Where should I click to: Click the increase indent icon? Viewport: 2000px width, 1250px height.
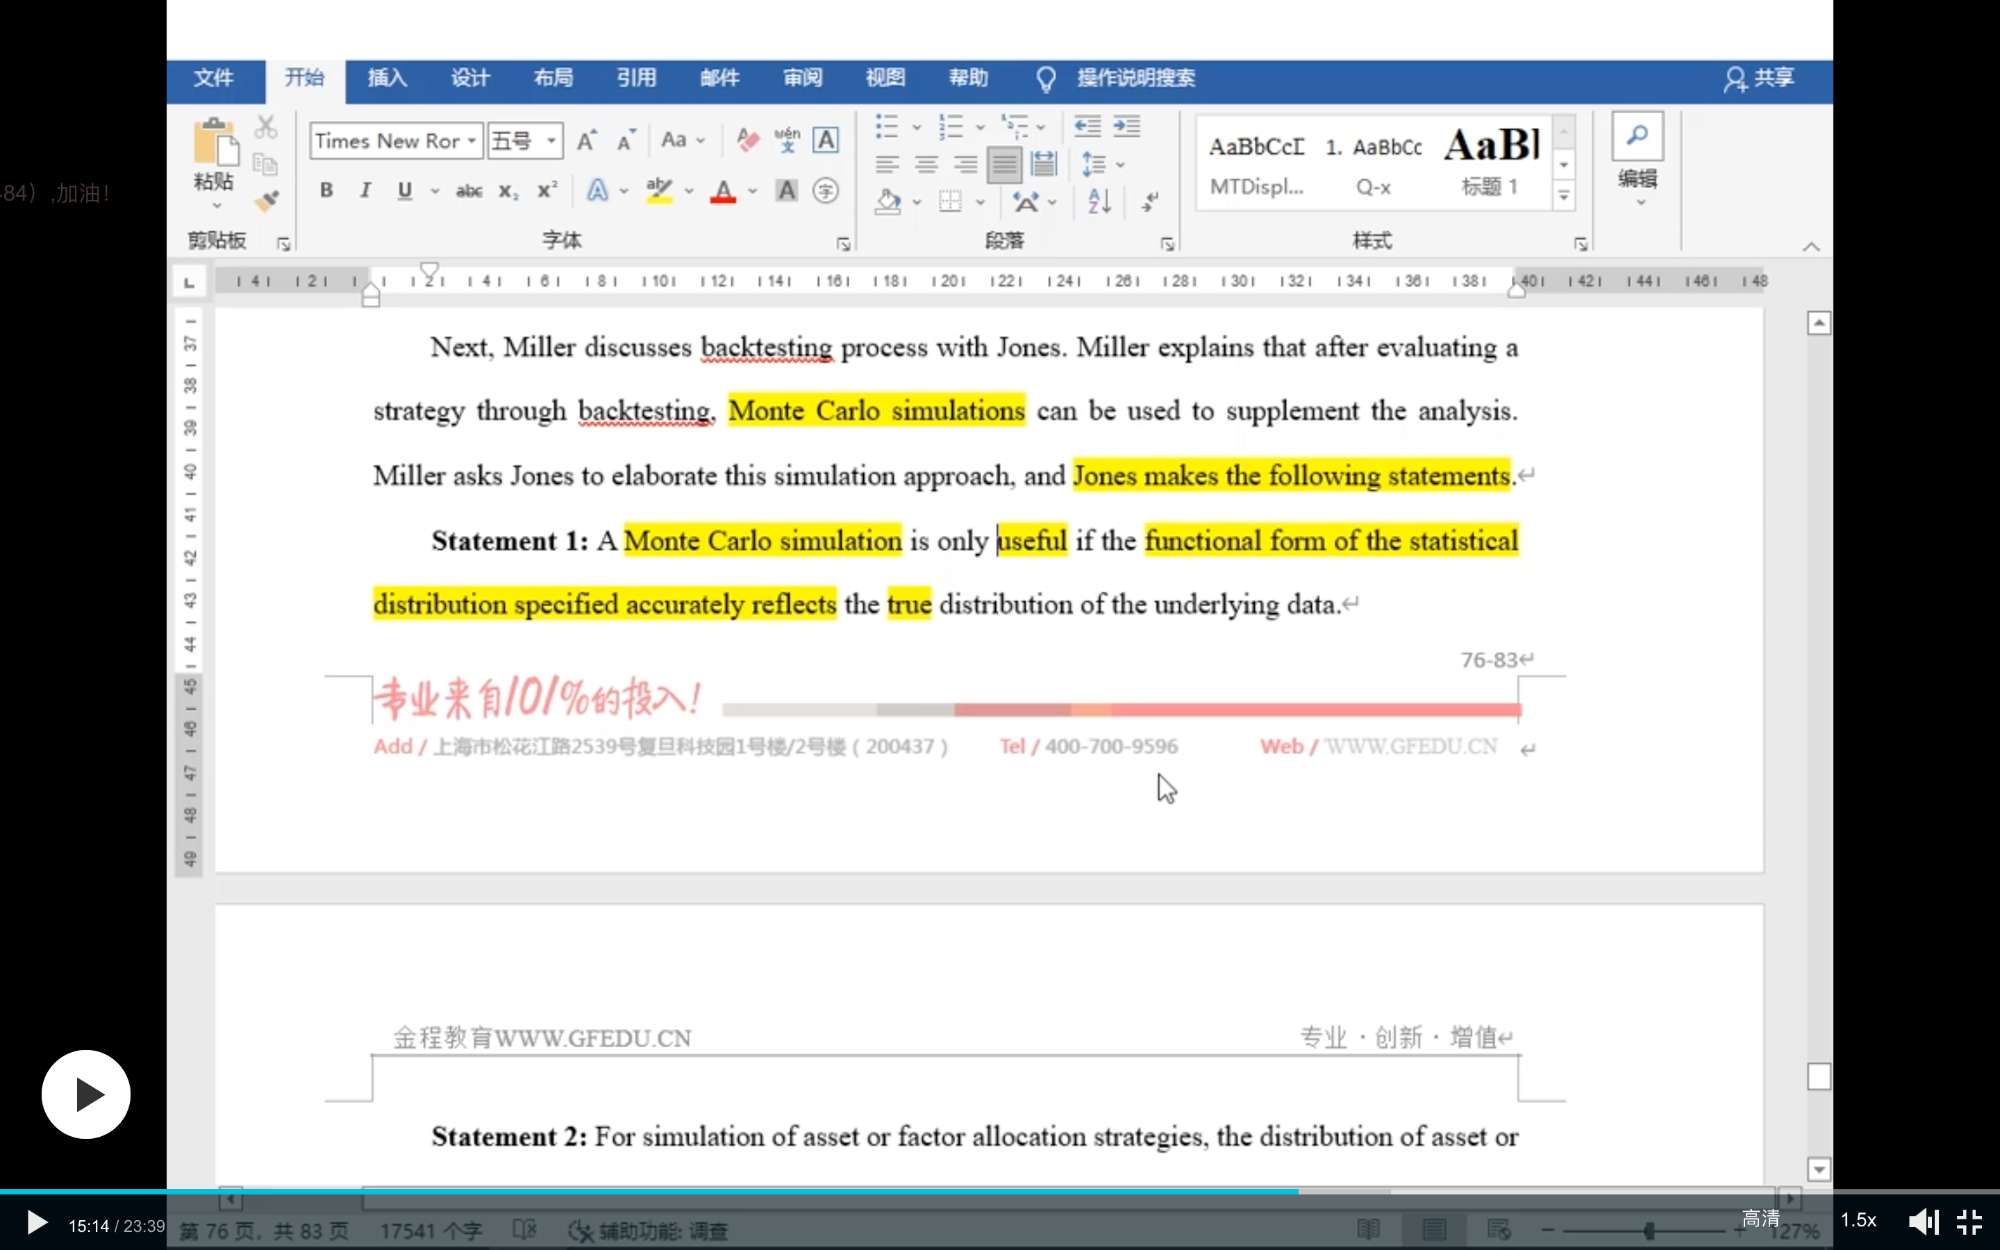[1127, 127]
